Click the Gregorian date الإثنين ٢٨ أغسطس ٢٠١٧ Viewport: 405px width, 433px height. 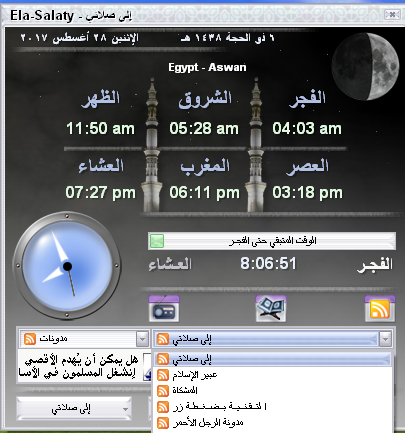coord(80,38)
